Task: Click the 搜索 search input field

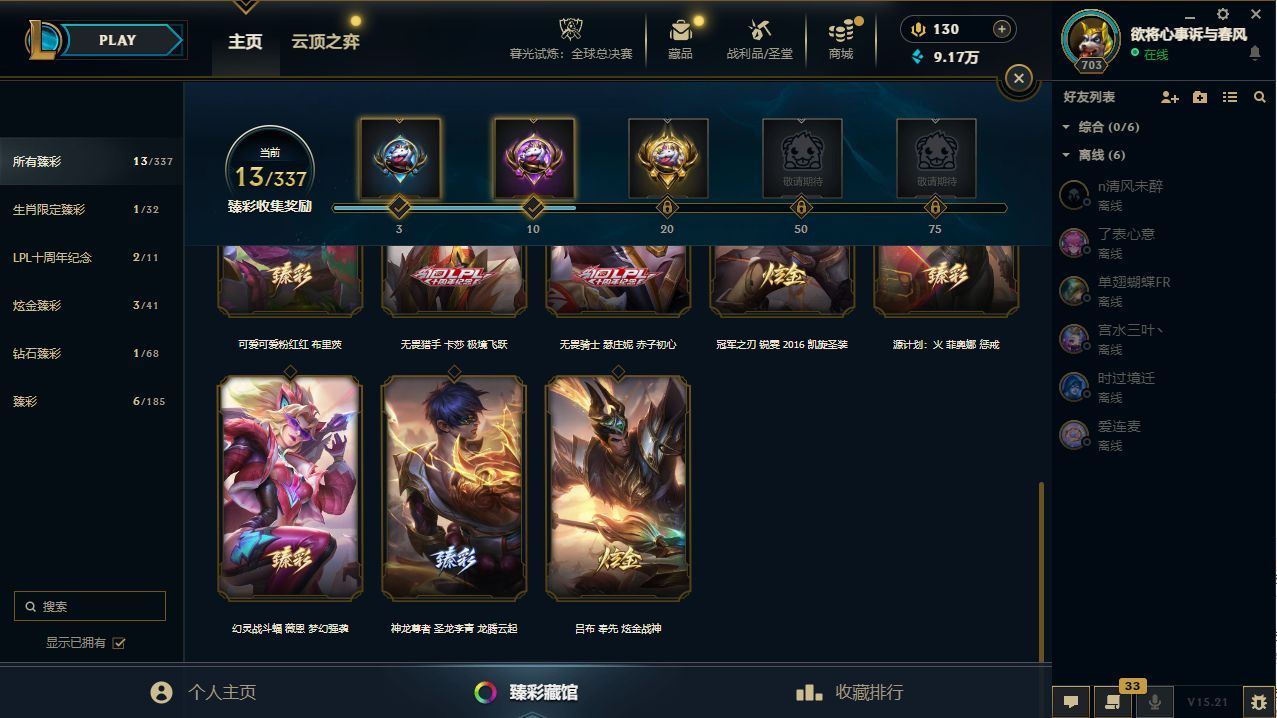Action: click(x=90, y=606)
